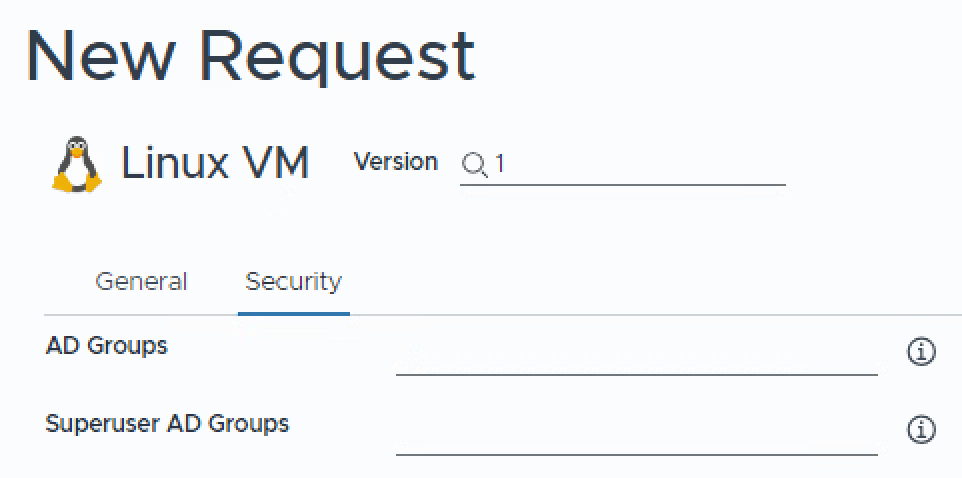Select version value 1 in the field
The image size is (962, 478).
click(500, 164)
